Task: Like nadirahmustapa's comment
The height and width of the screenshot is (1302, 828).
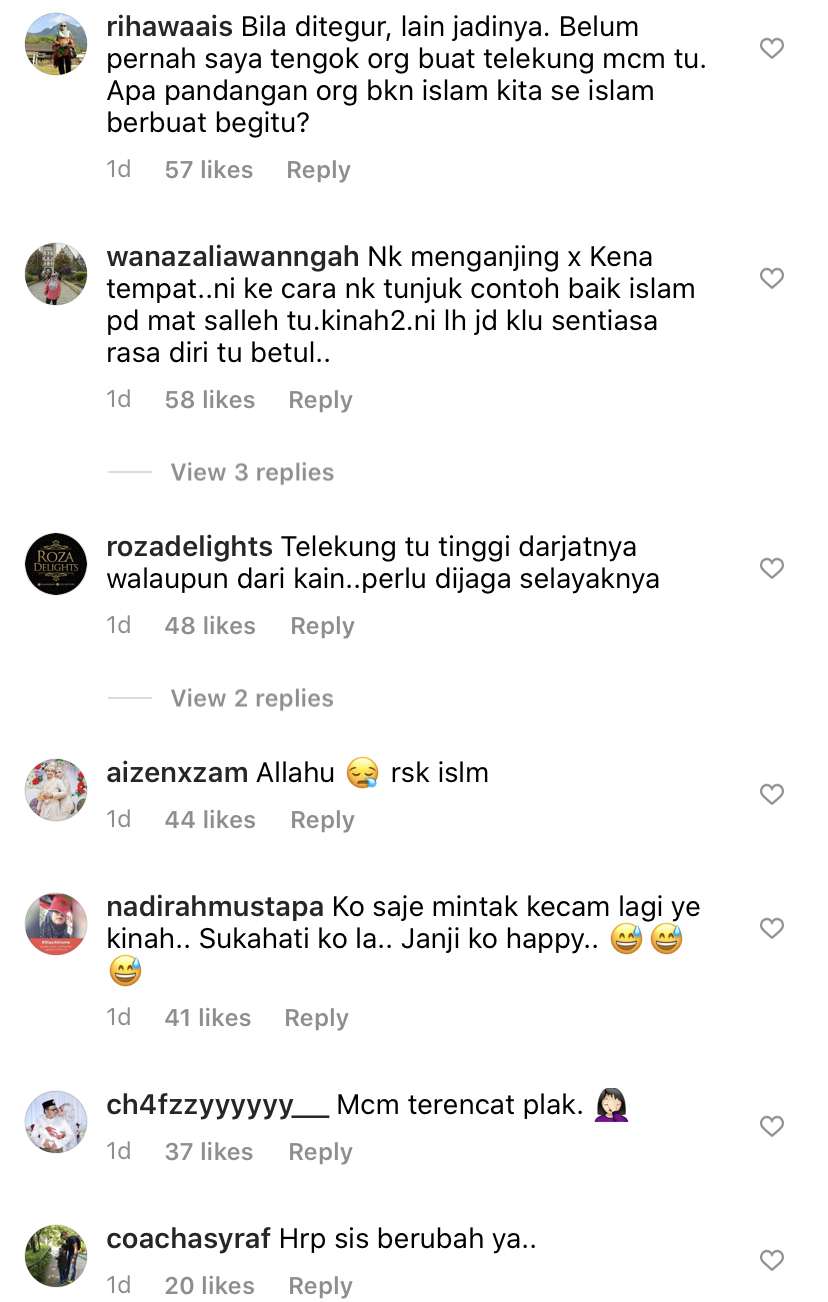Action: pyautogui.click(x=772, y=928)
